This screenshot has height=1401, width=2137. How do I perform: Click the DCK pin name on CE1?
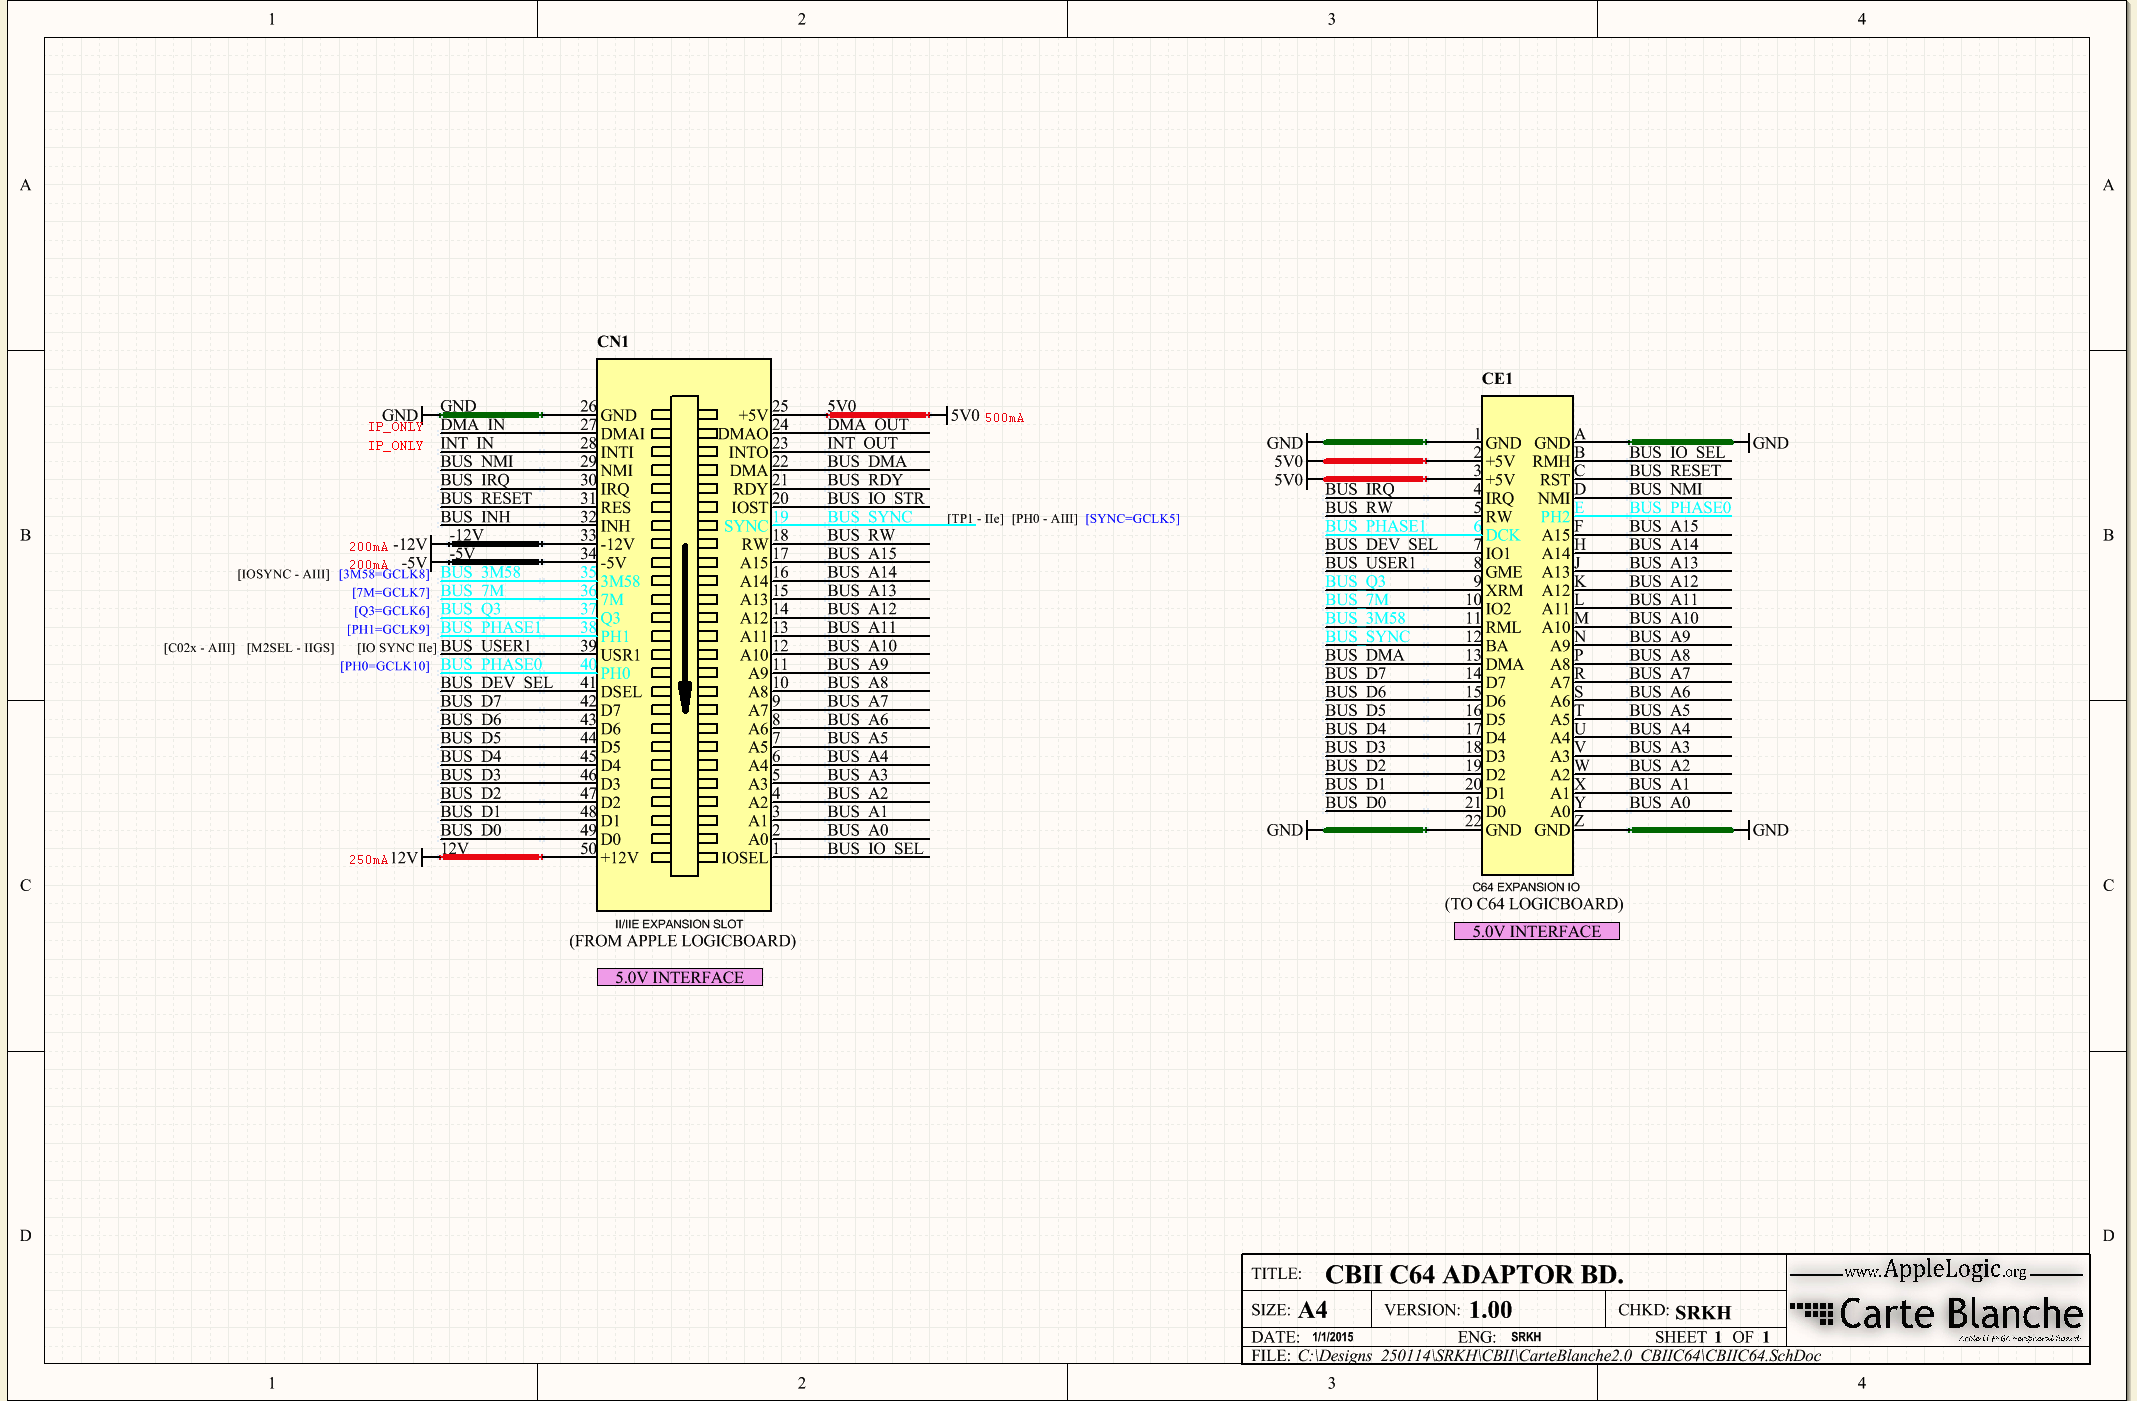coord(1503,535)
